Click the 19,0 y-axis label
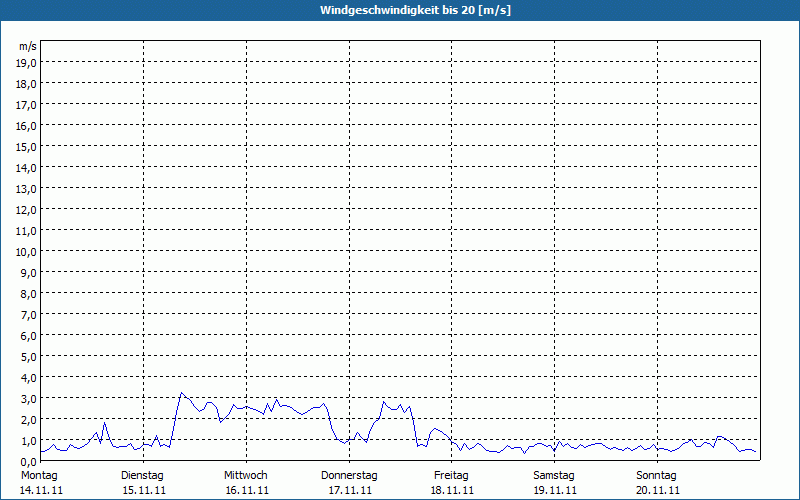 point(26,63)
